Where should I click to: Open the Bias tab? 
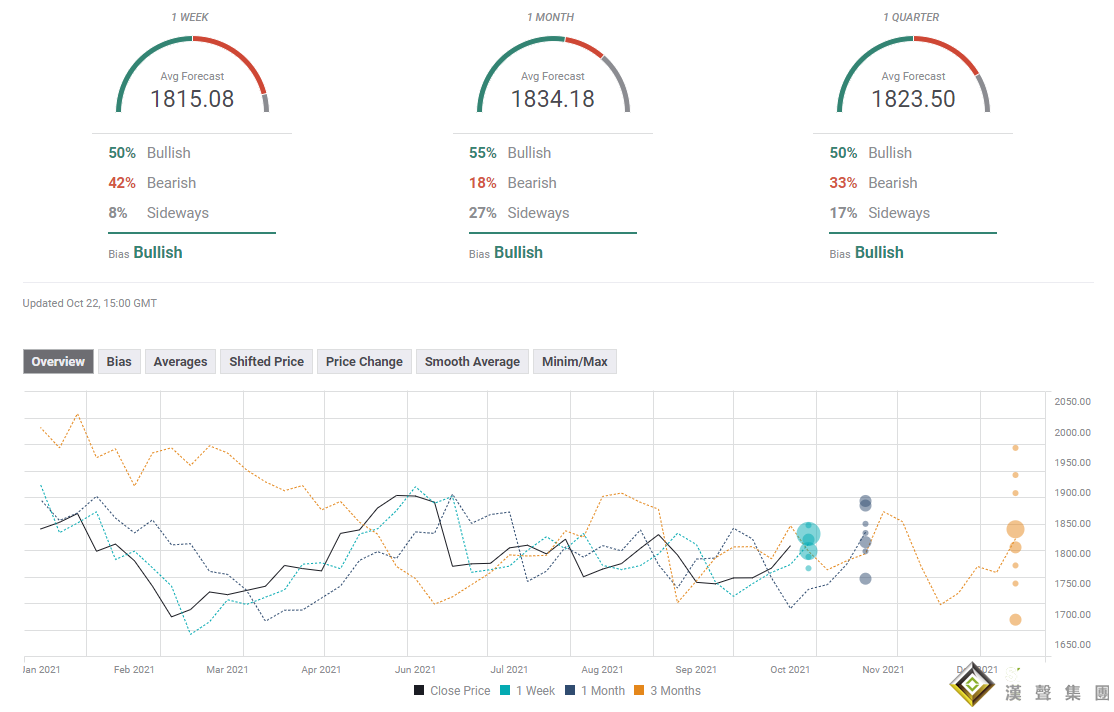[119, 362]
